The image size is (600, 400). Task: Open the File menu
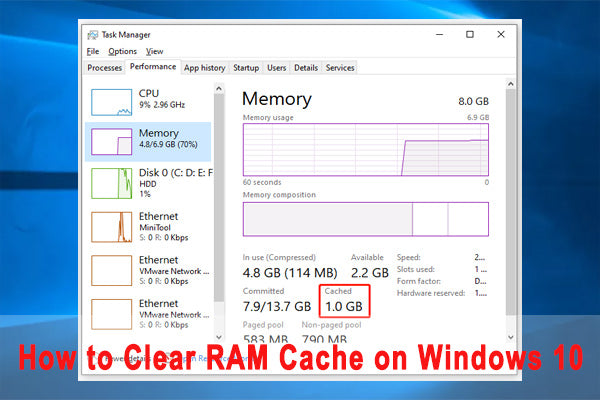point(93,51)
